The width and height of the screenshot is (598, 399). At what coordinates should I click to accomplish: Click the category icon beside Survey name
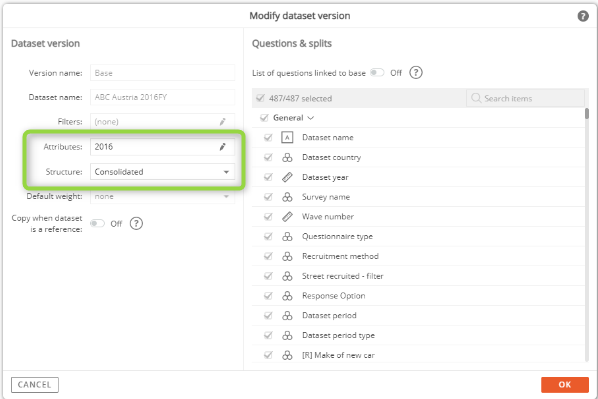coord(287,197)
